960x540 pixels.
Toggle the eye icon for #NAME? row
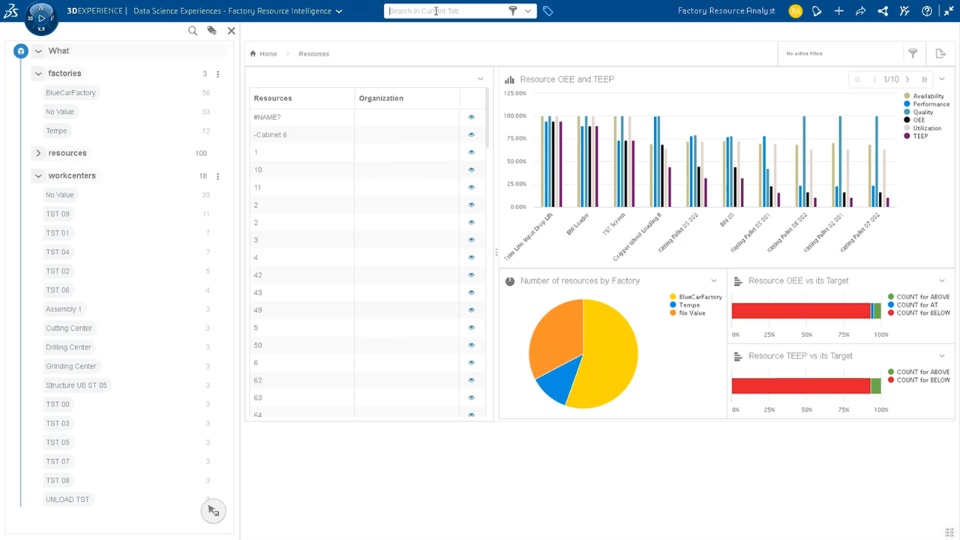click(471, 117)
